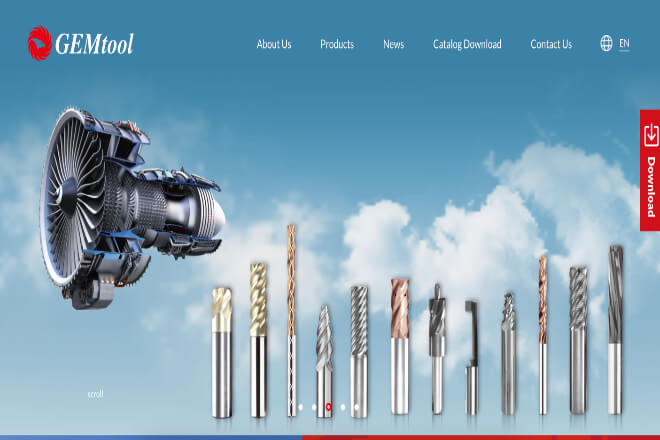Select the second carousel slide dot

pos(314,407)
